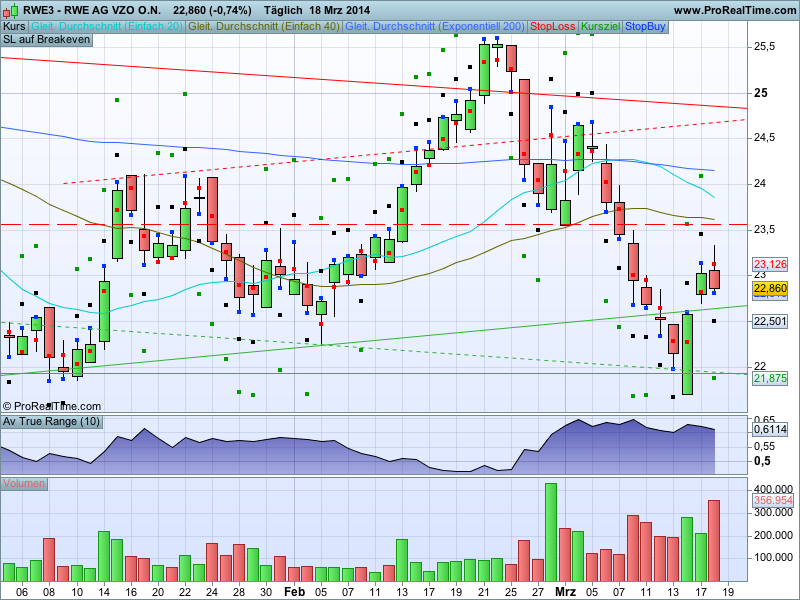Select the StopBuy indicator label

click(x=645, y=27)
